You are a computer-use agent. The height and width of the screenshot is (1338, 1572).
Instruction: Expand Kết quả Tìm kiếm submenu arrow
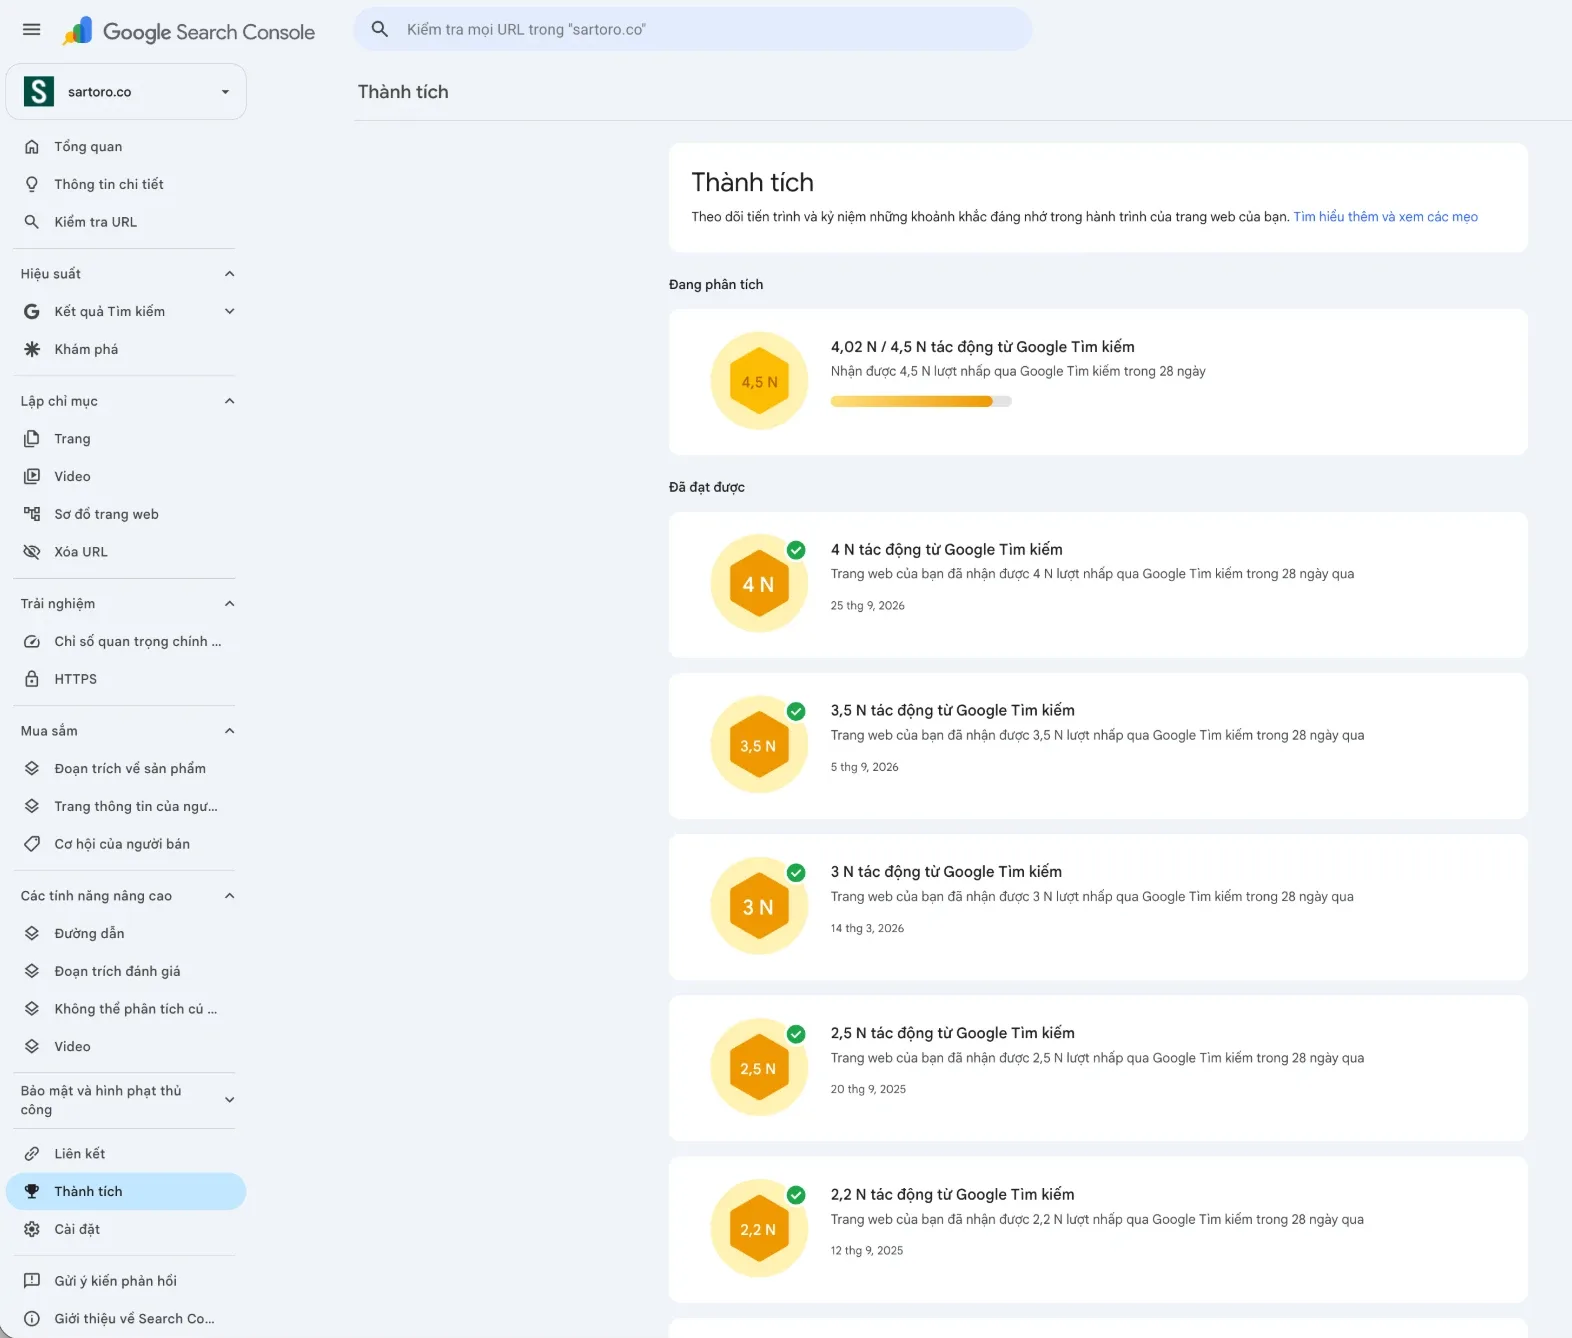coord(230,312)
